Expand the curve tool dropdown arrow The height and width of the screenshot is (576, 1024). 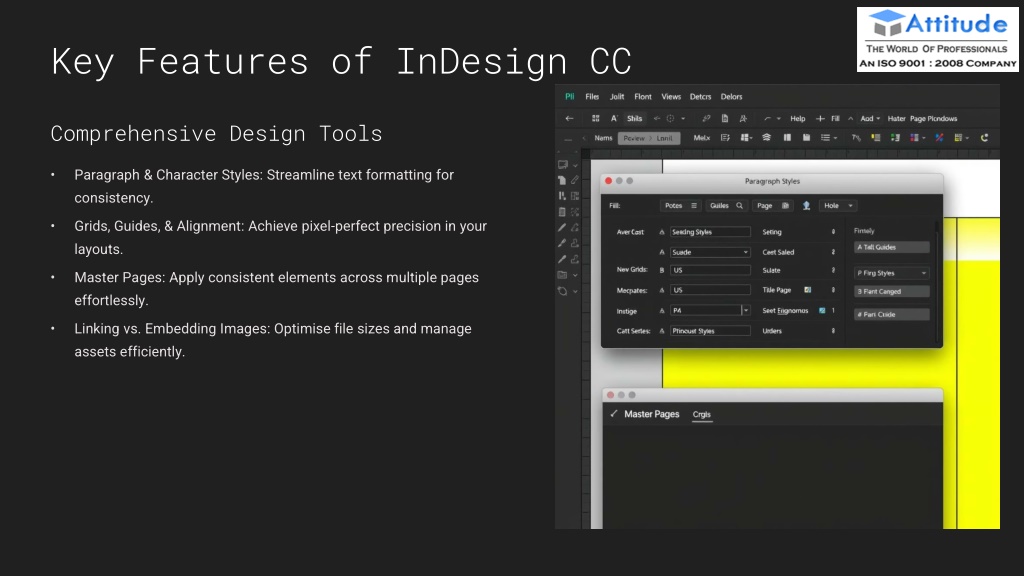coord(778,119)
